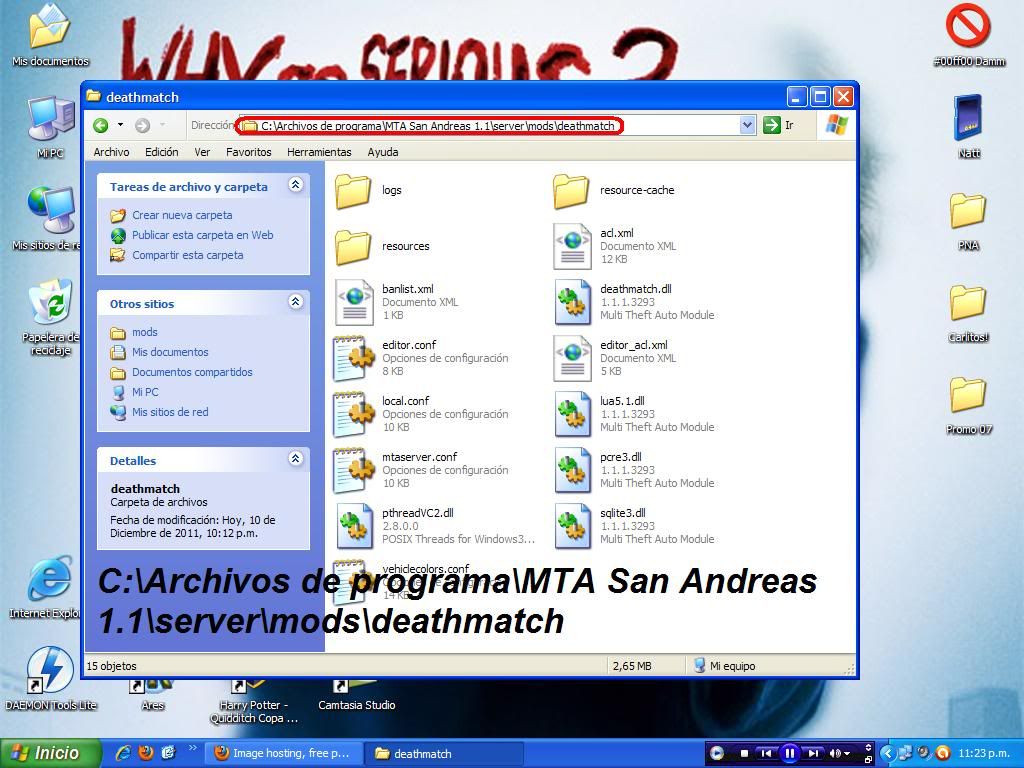
Task: Collapse the Otros sitios panel
Action: pyautogui.click(x=295, y=302)
